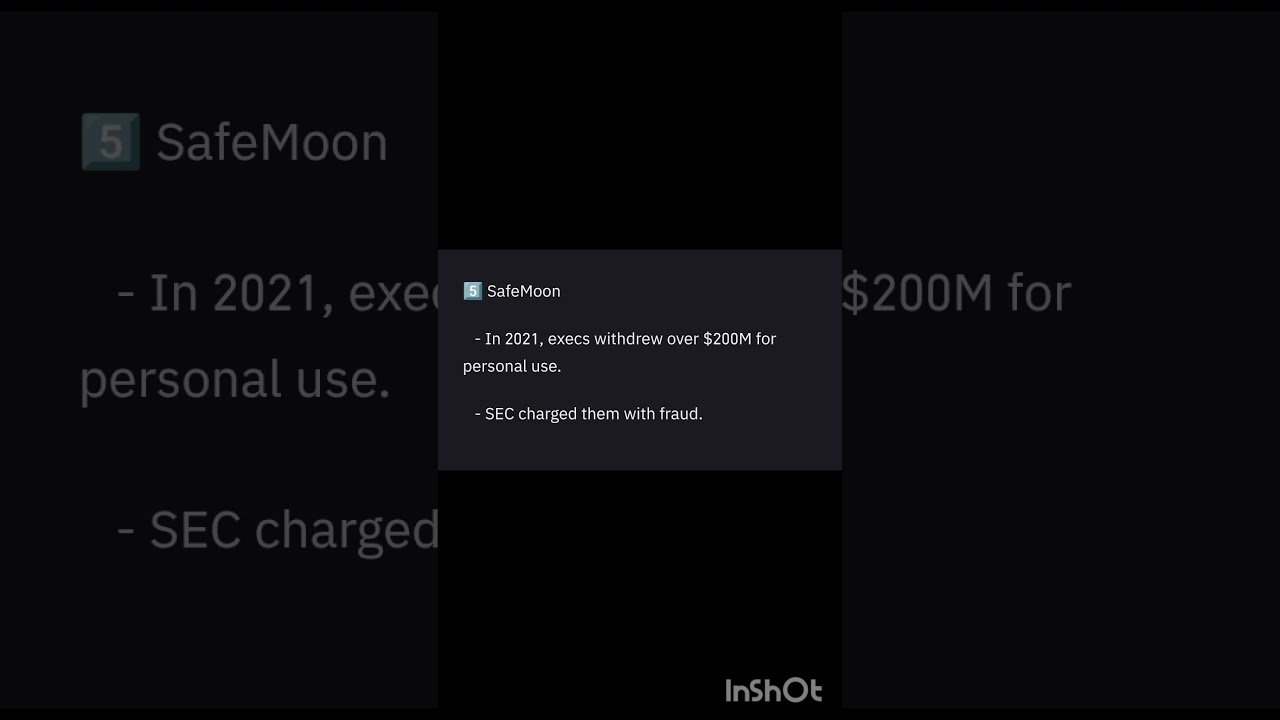Click the small number 5 keycap emoji
The image size is (1280, 720).
472,291
